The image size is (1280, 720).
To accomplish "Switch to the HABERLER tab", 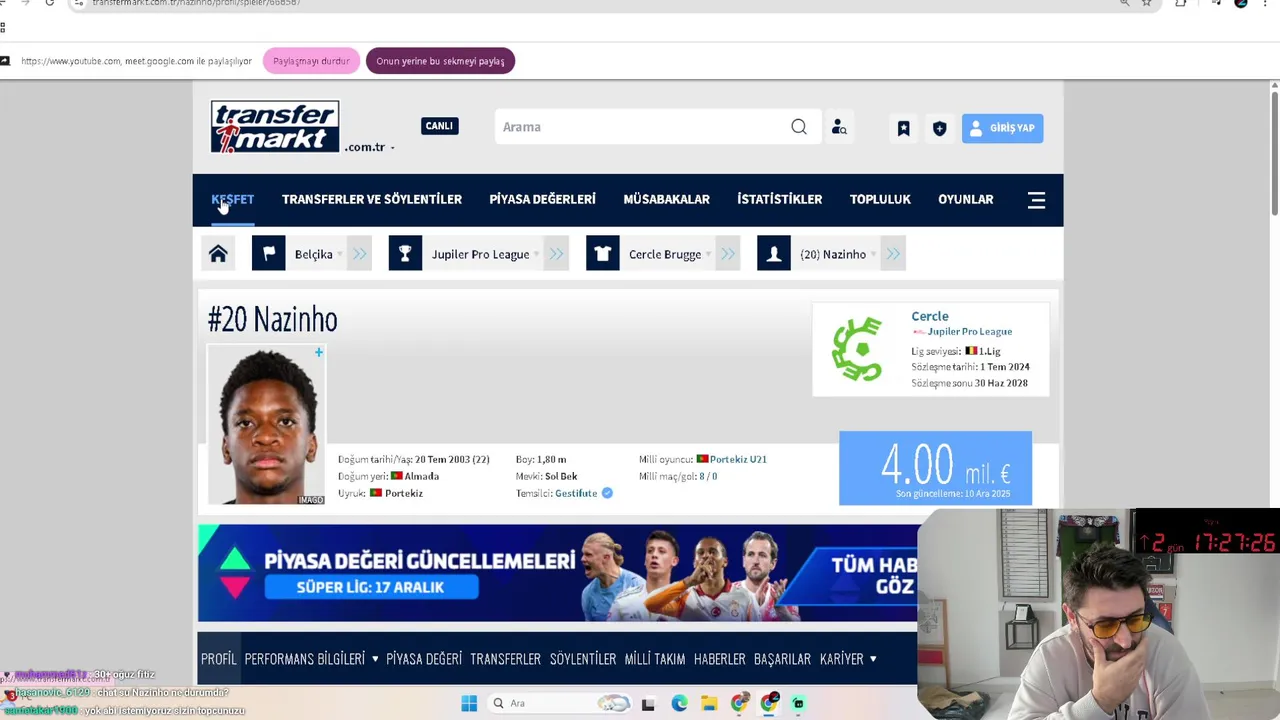I will pyautogui.click(x=719, y=659).
